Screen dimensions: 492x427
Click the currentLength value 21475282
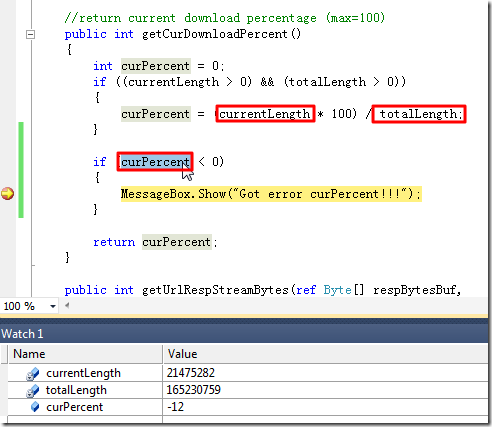[191, 373]
